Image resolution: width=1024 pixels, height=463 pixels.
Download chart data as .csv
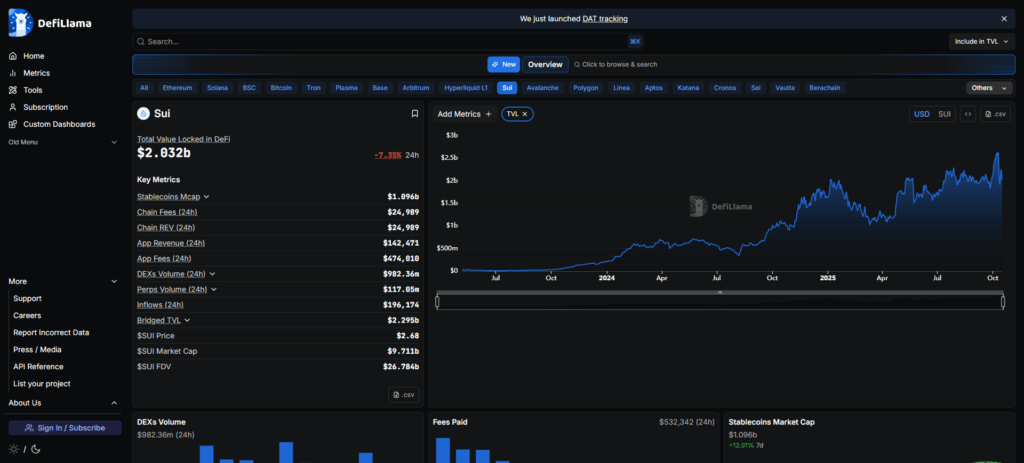995,114
